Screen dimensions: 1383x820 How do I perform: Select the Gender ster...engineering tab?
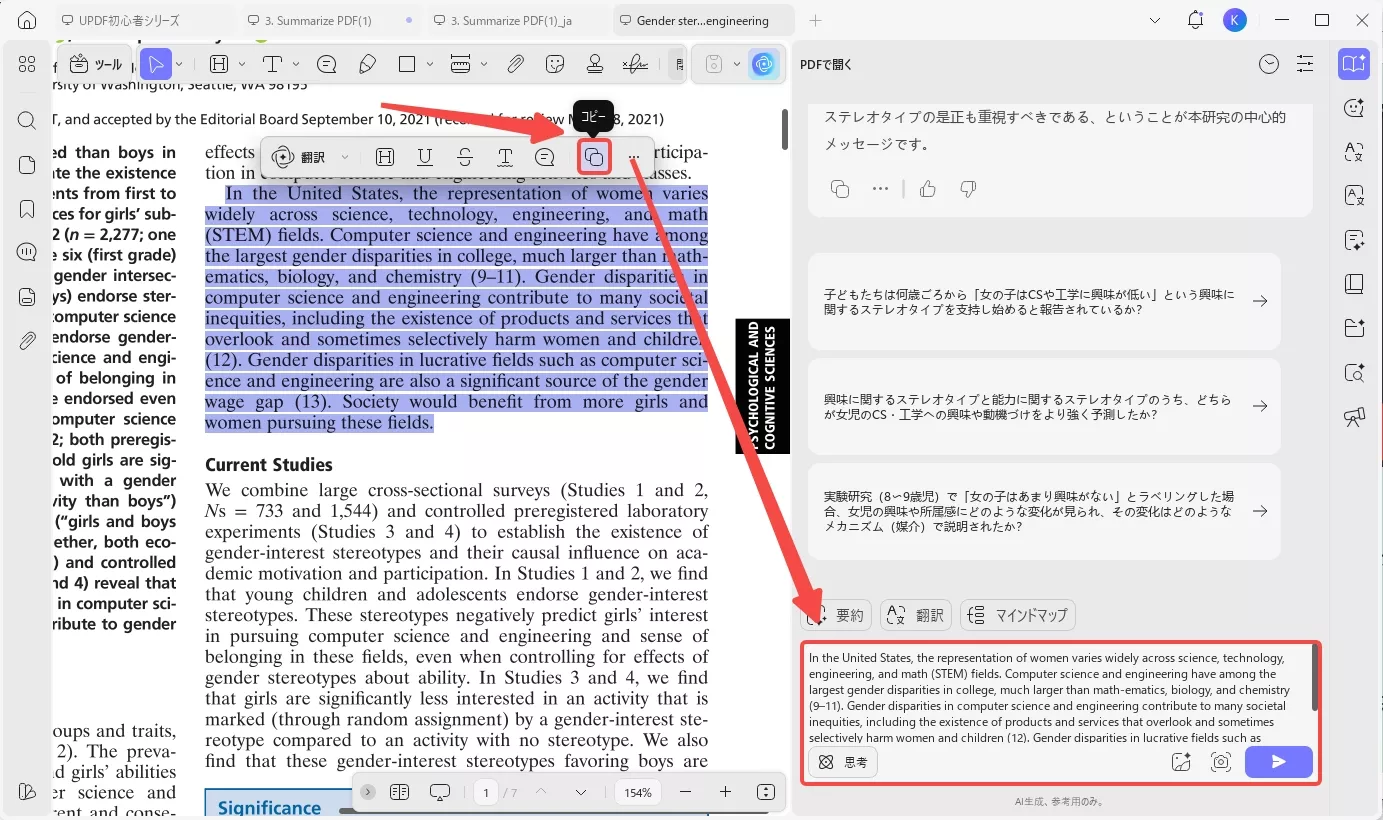pos(703,20)
